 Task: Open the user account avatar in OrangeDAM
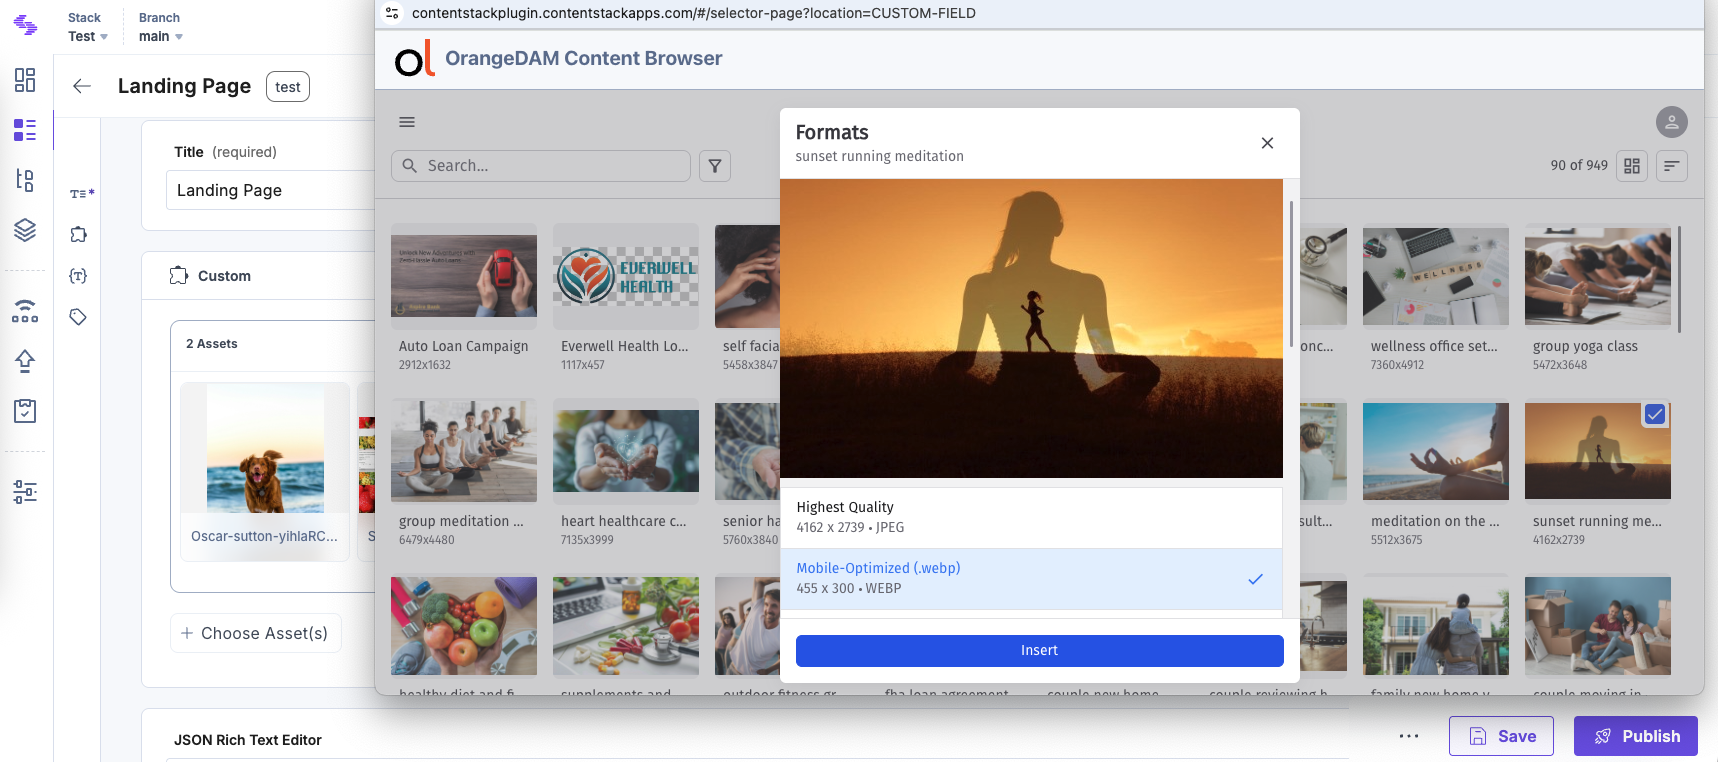(1672, 122)
